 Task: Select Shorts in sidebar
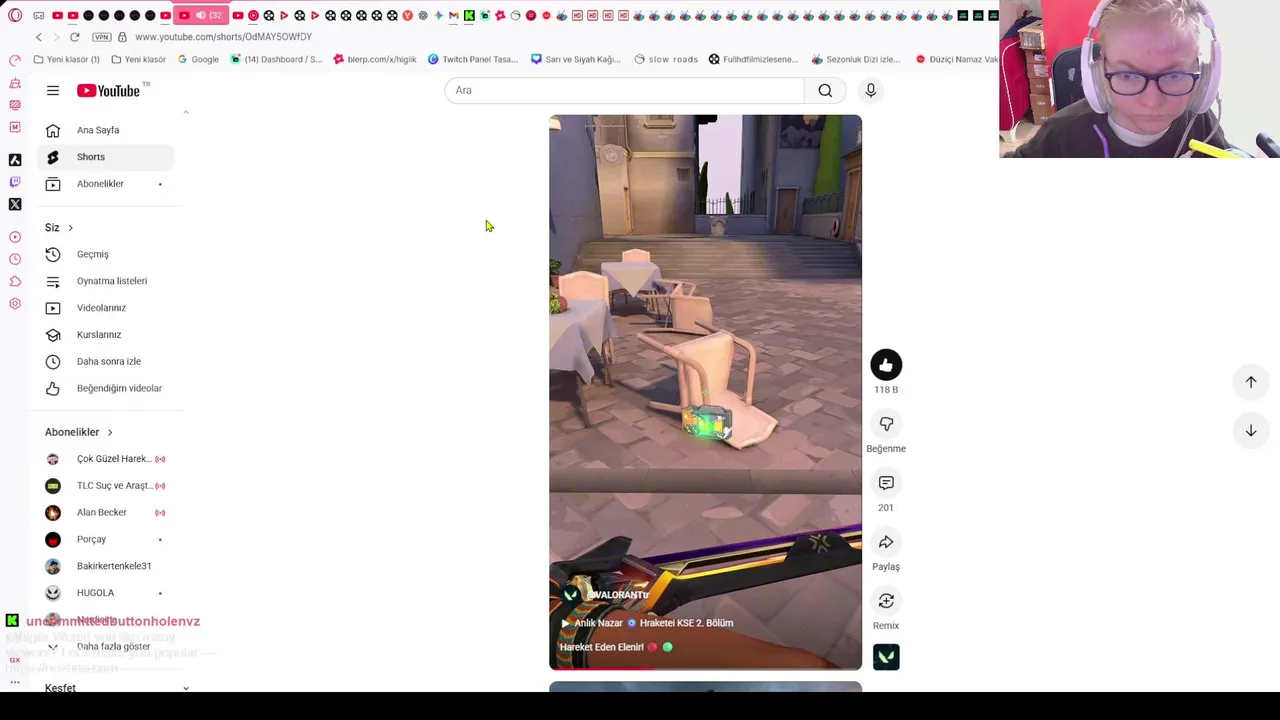click(105, 157)
